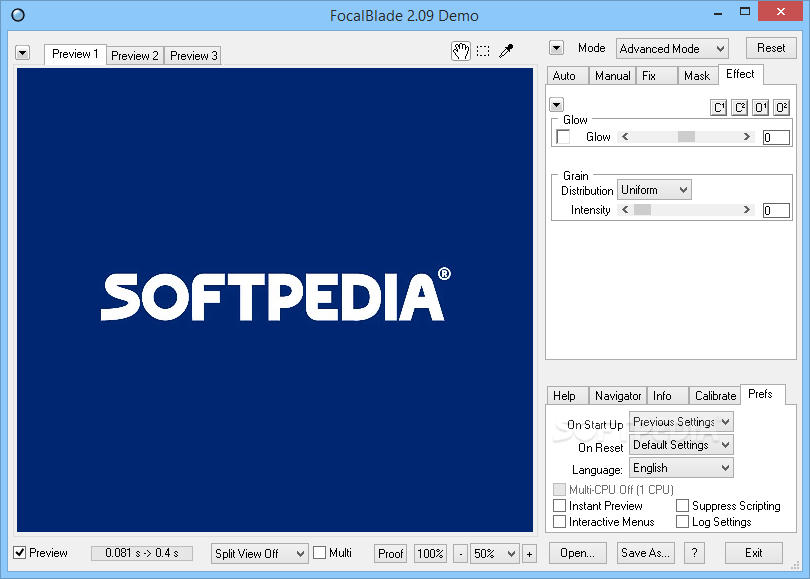810x579 pixels.
Task: Open the On Reset dropdown
Action: [x=681, y=445]
